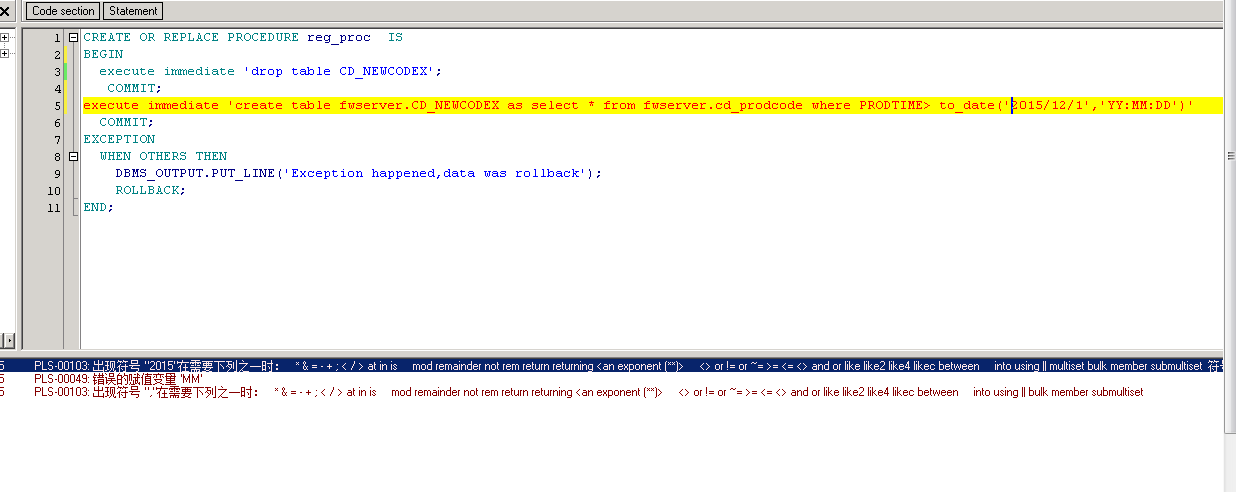
Task: Click the Code section button
Action: (x=62, y=11)
